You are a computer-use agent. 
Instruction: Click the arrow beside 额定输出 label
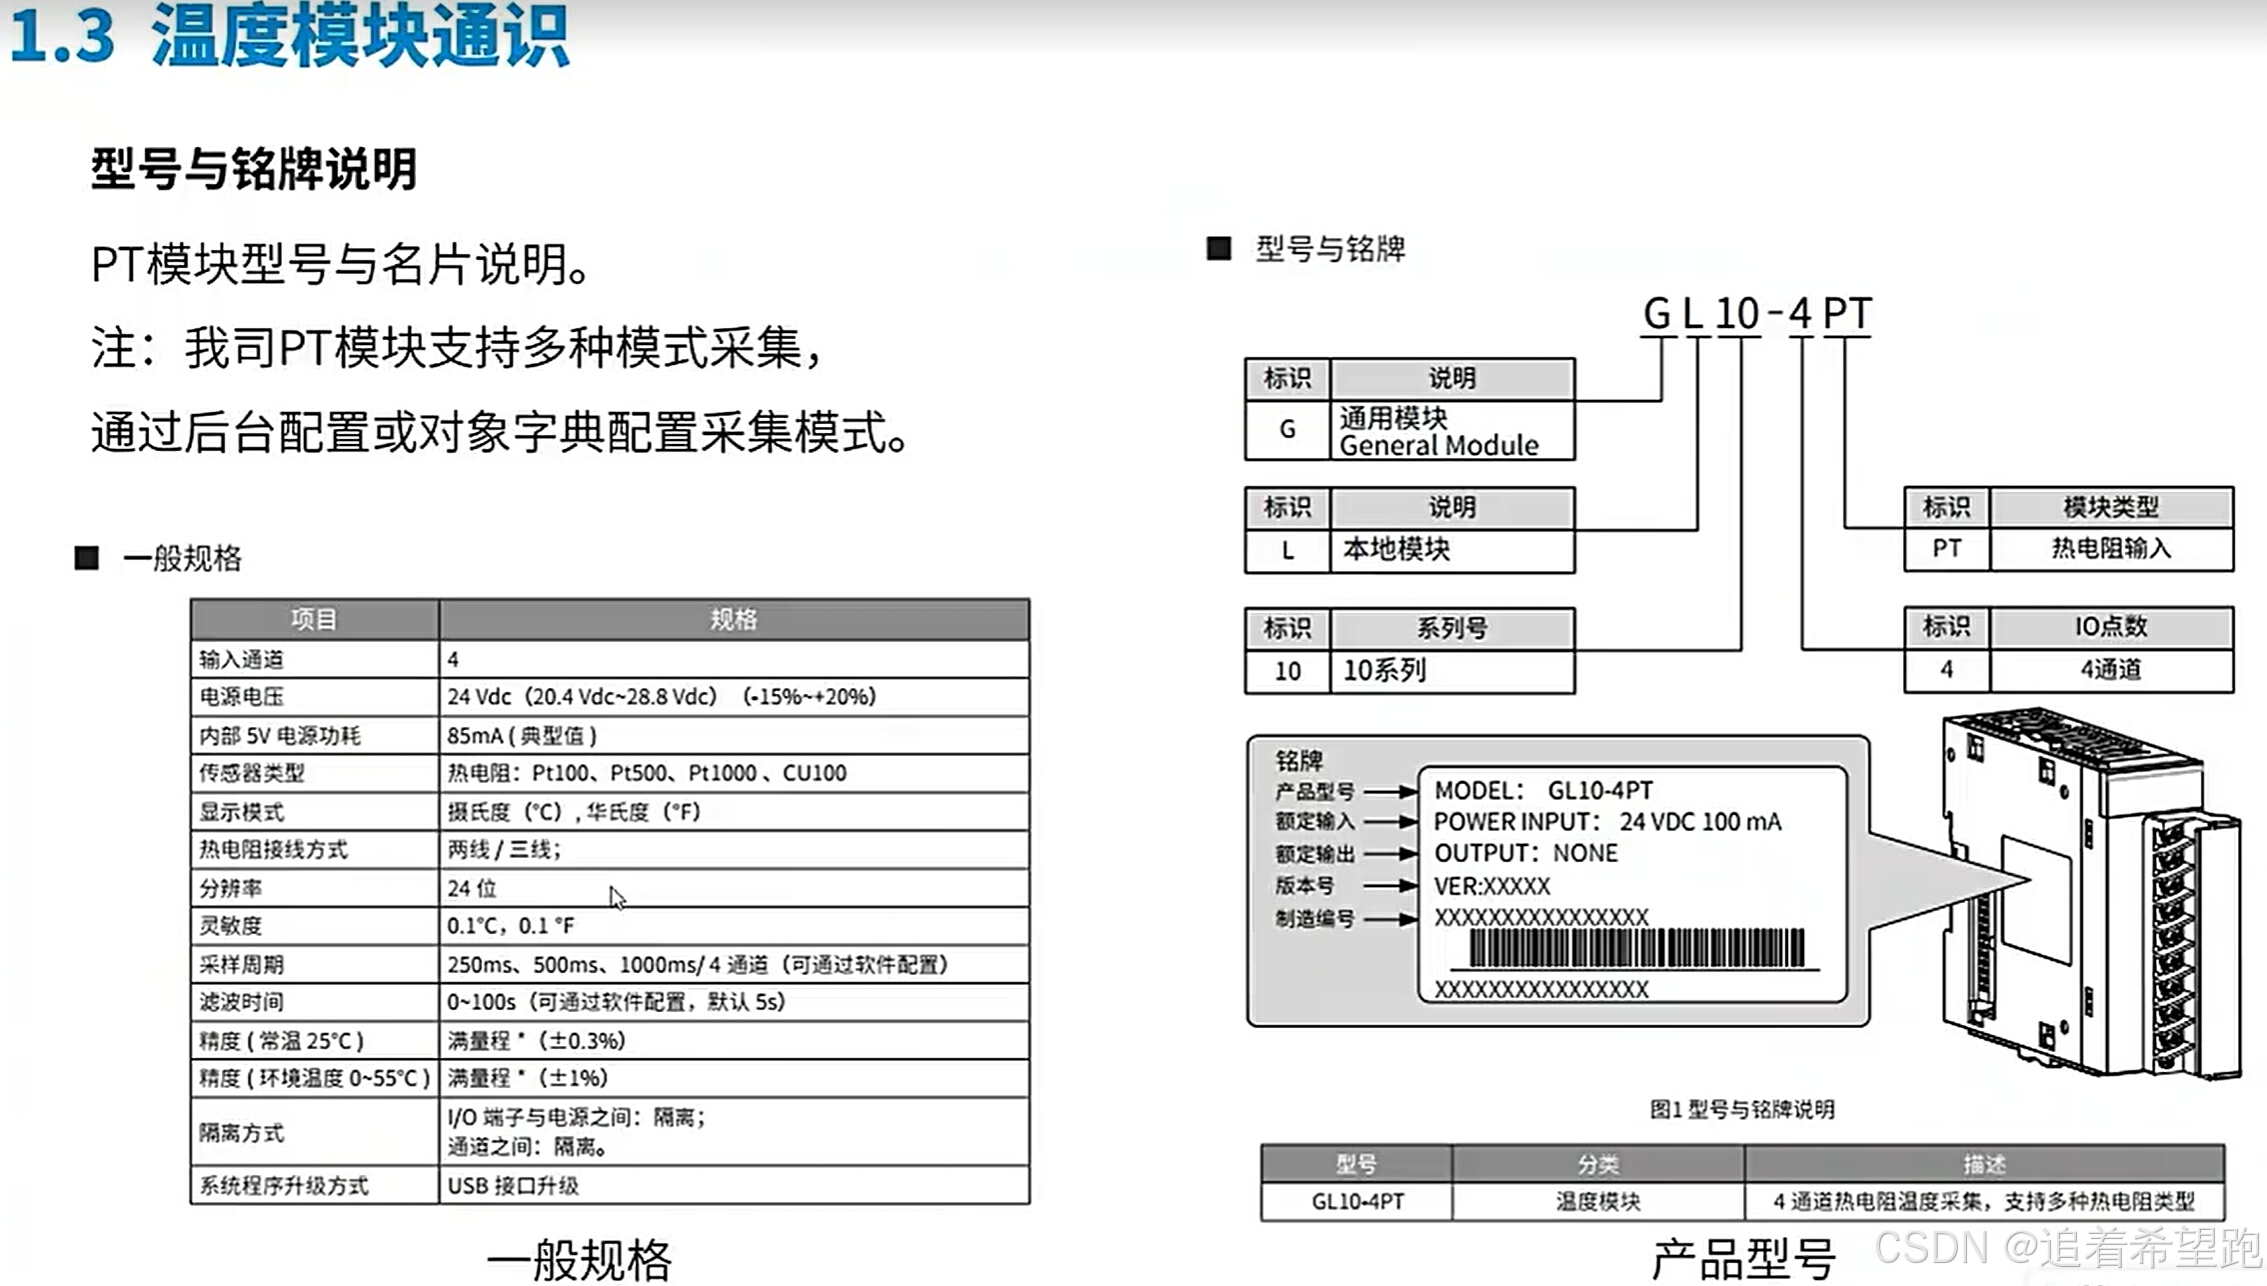tap(1391, 853)
